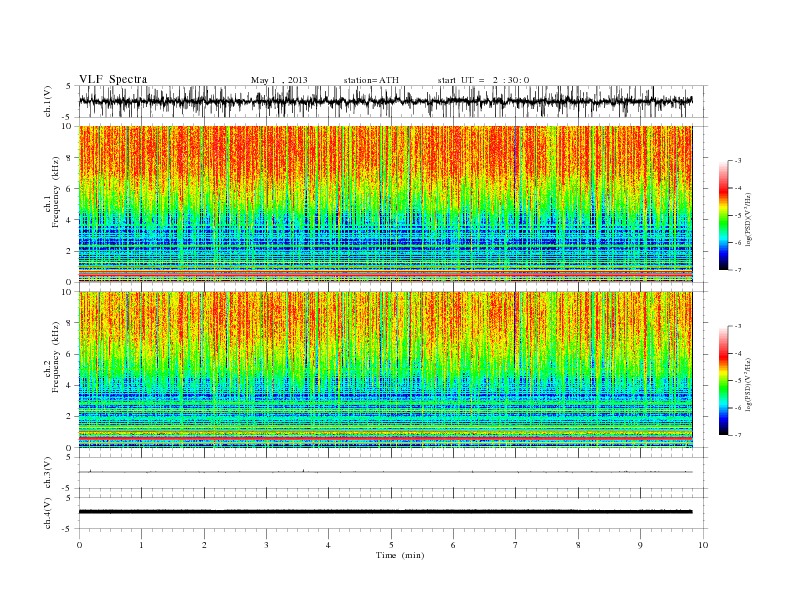Image resolution: width=792 pixels, height=612 pixels.
Task: Click the "-7" label on ch.1 color bar
Action: coord(737,270)
